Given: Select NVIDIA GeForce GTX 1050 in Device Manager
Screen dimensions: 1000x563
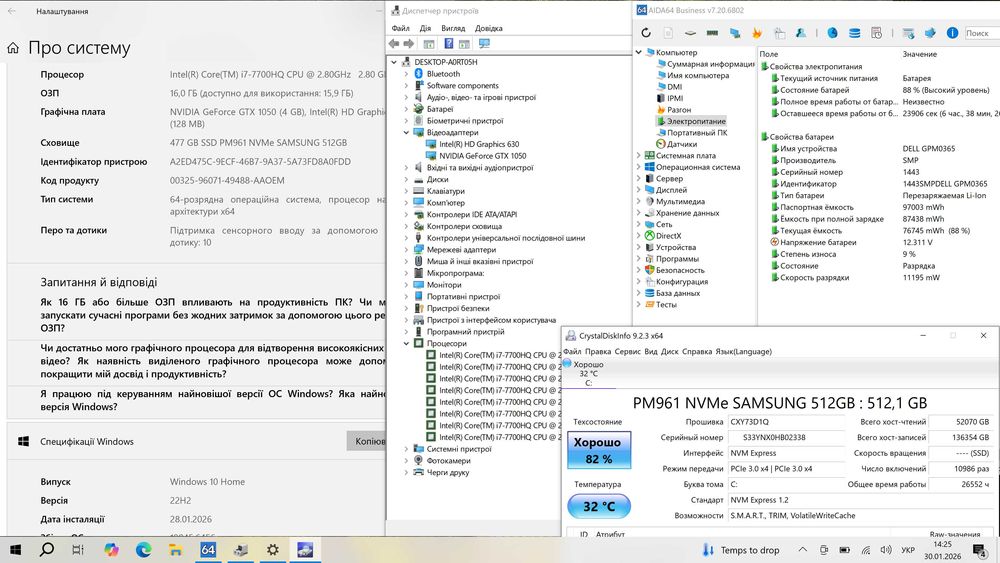Looking at the screenshot, I should coord(482,156).
